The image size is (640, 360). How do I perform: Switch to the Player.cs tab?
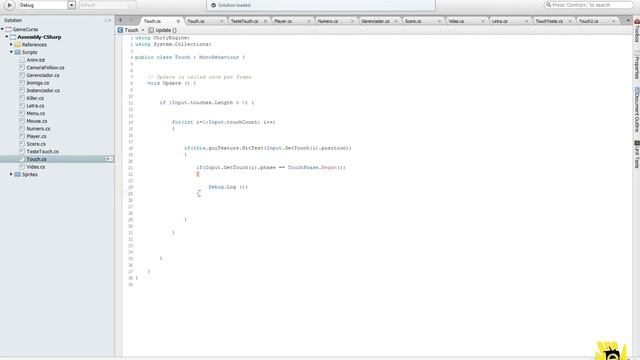[x=283, y=21]
